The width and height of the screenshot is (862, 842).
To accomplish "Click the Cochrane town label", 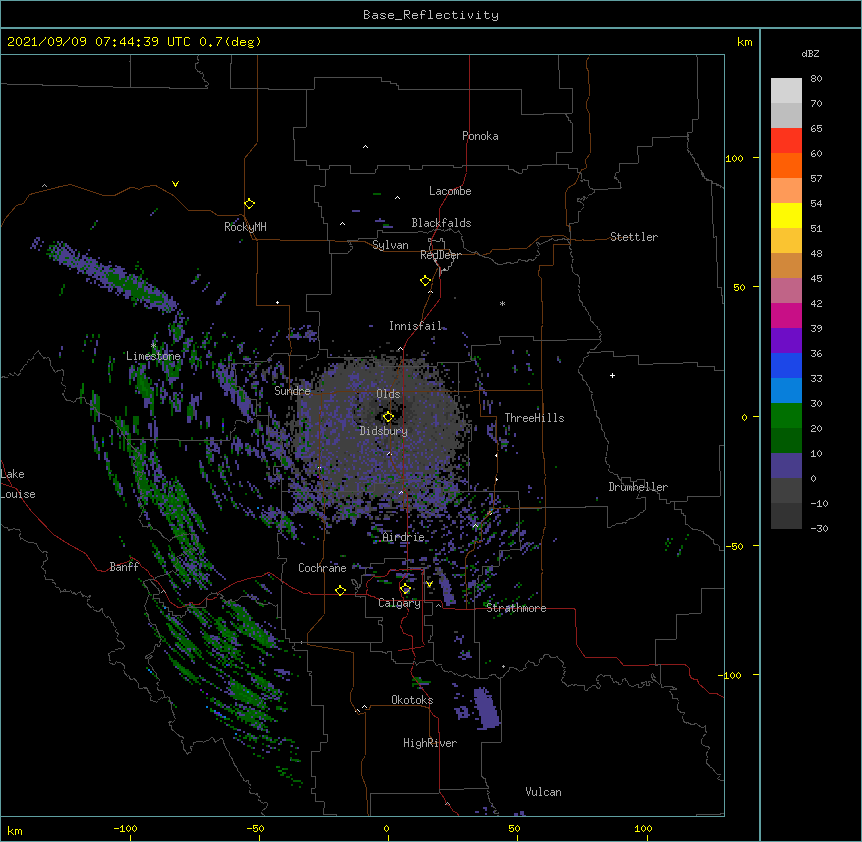I will pyautogui.click(x=322, y=568).
